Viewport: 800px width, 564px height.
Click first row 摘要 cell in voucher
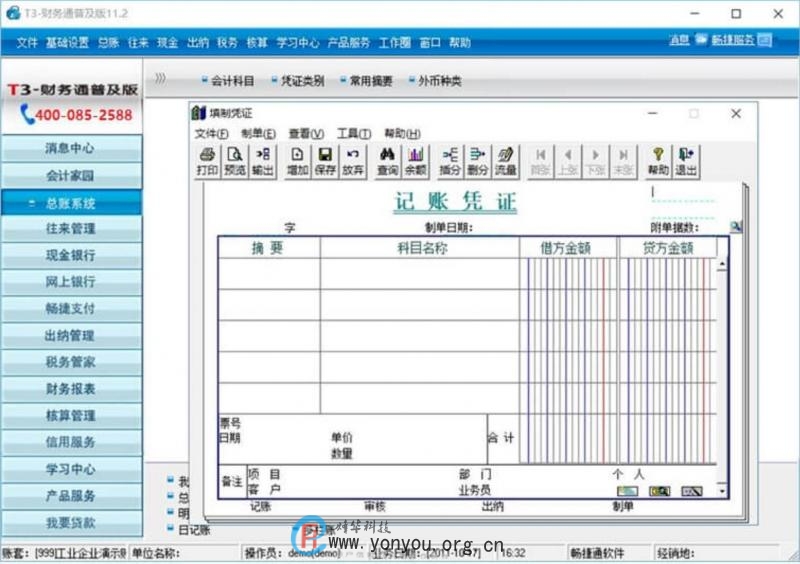269,274
